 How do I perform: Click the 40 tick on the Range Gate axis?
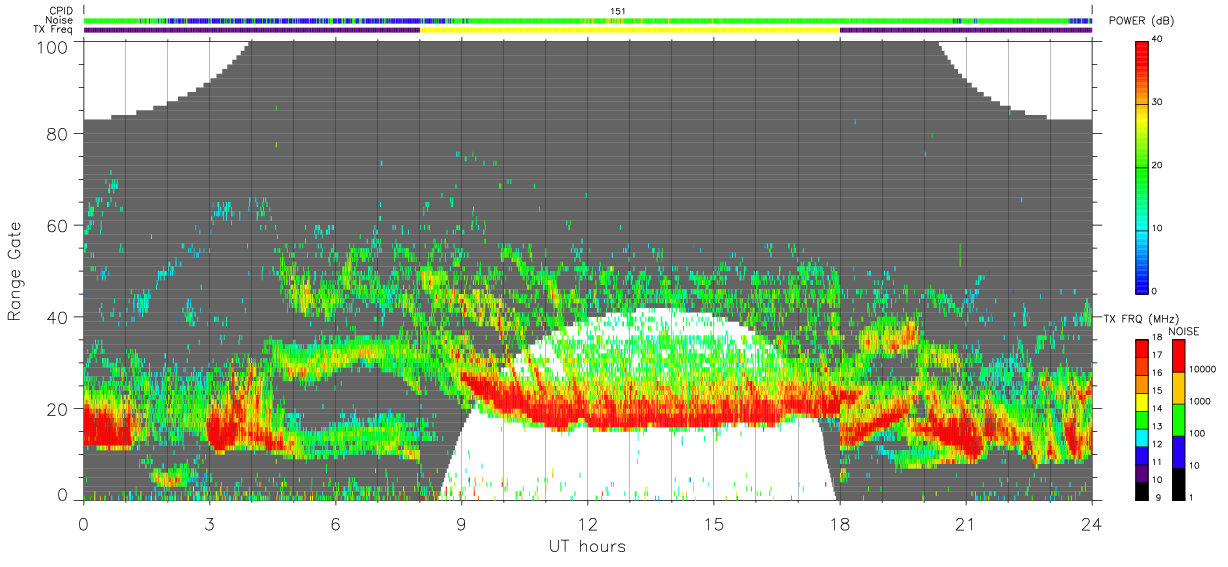tap(57, 317)
